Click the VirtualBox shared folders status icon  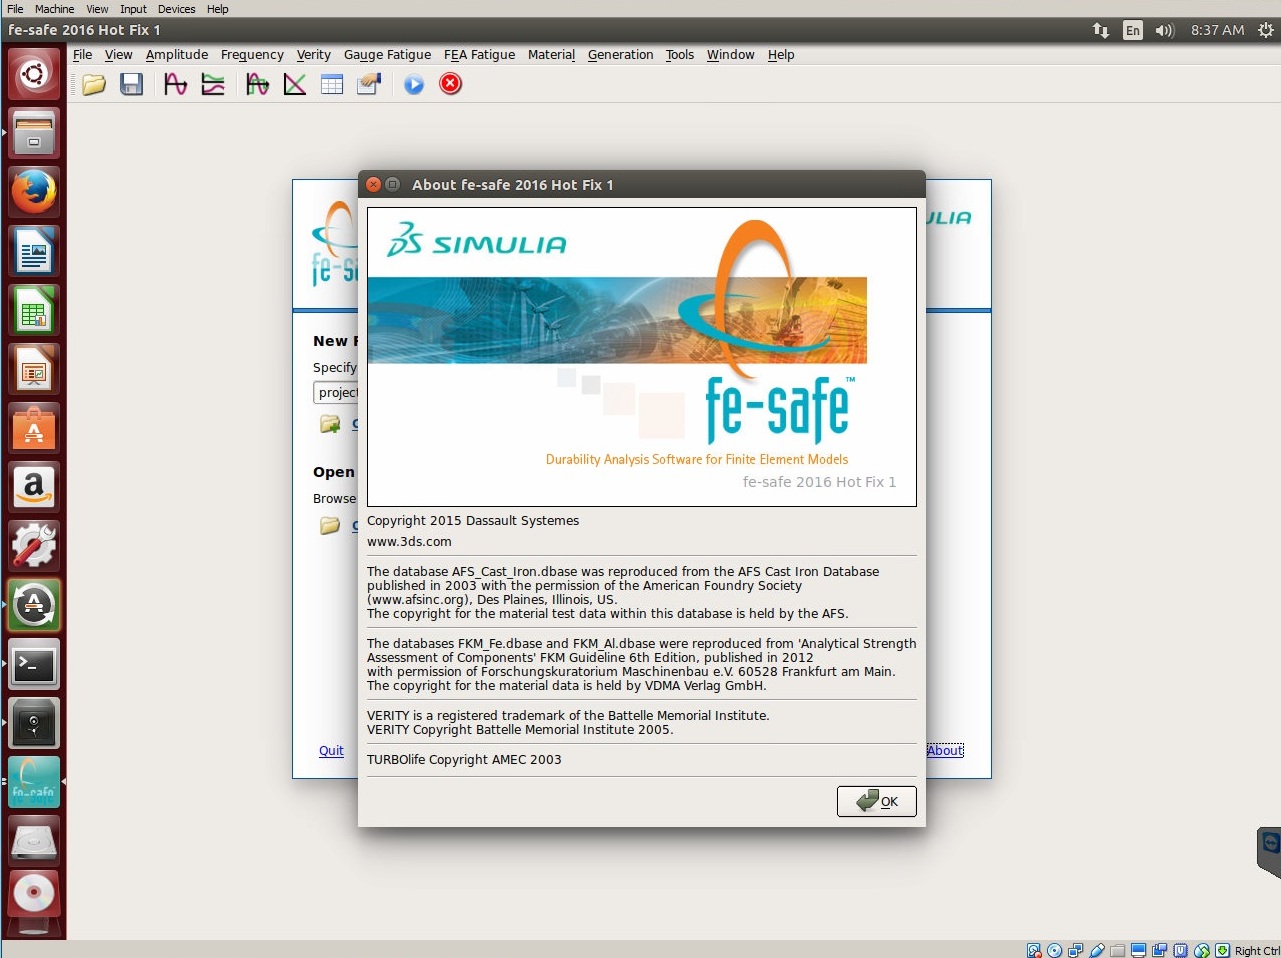pos(1118,950)
